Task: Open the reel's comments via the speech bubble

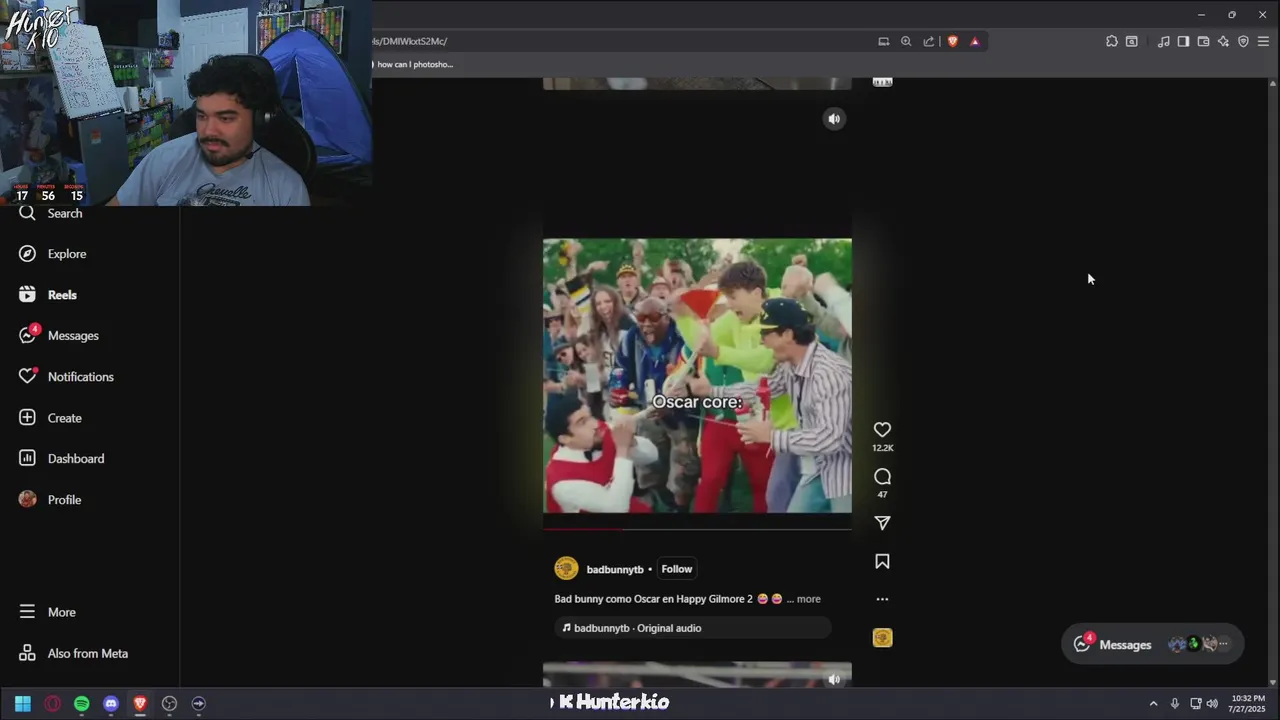Action: pos(882,477)
